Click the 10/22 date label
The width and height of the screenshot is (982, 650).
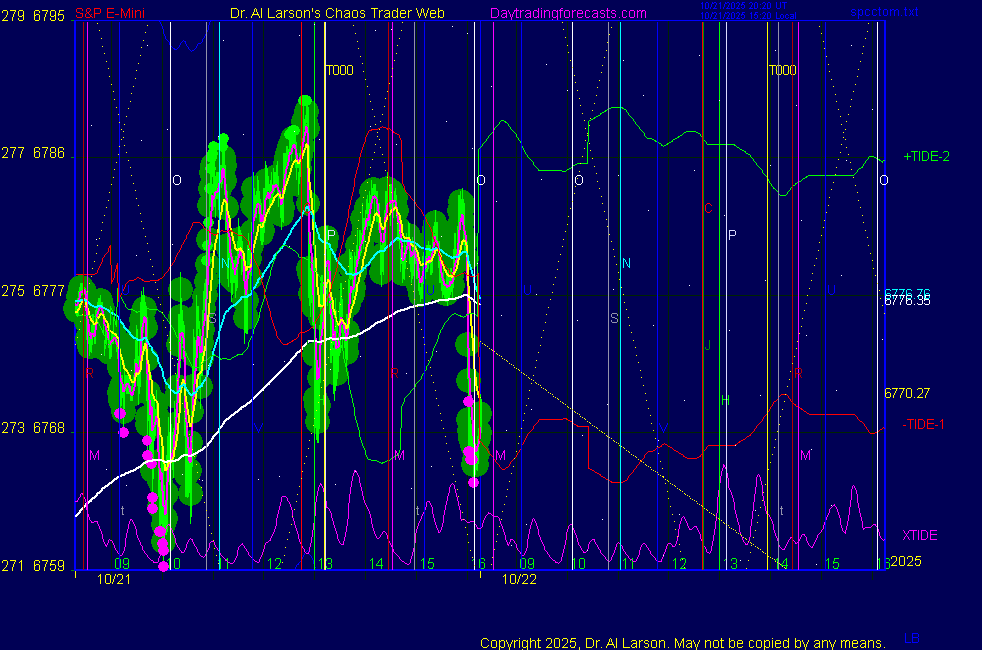[x=519, y=579]
